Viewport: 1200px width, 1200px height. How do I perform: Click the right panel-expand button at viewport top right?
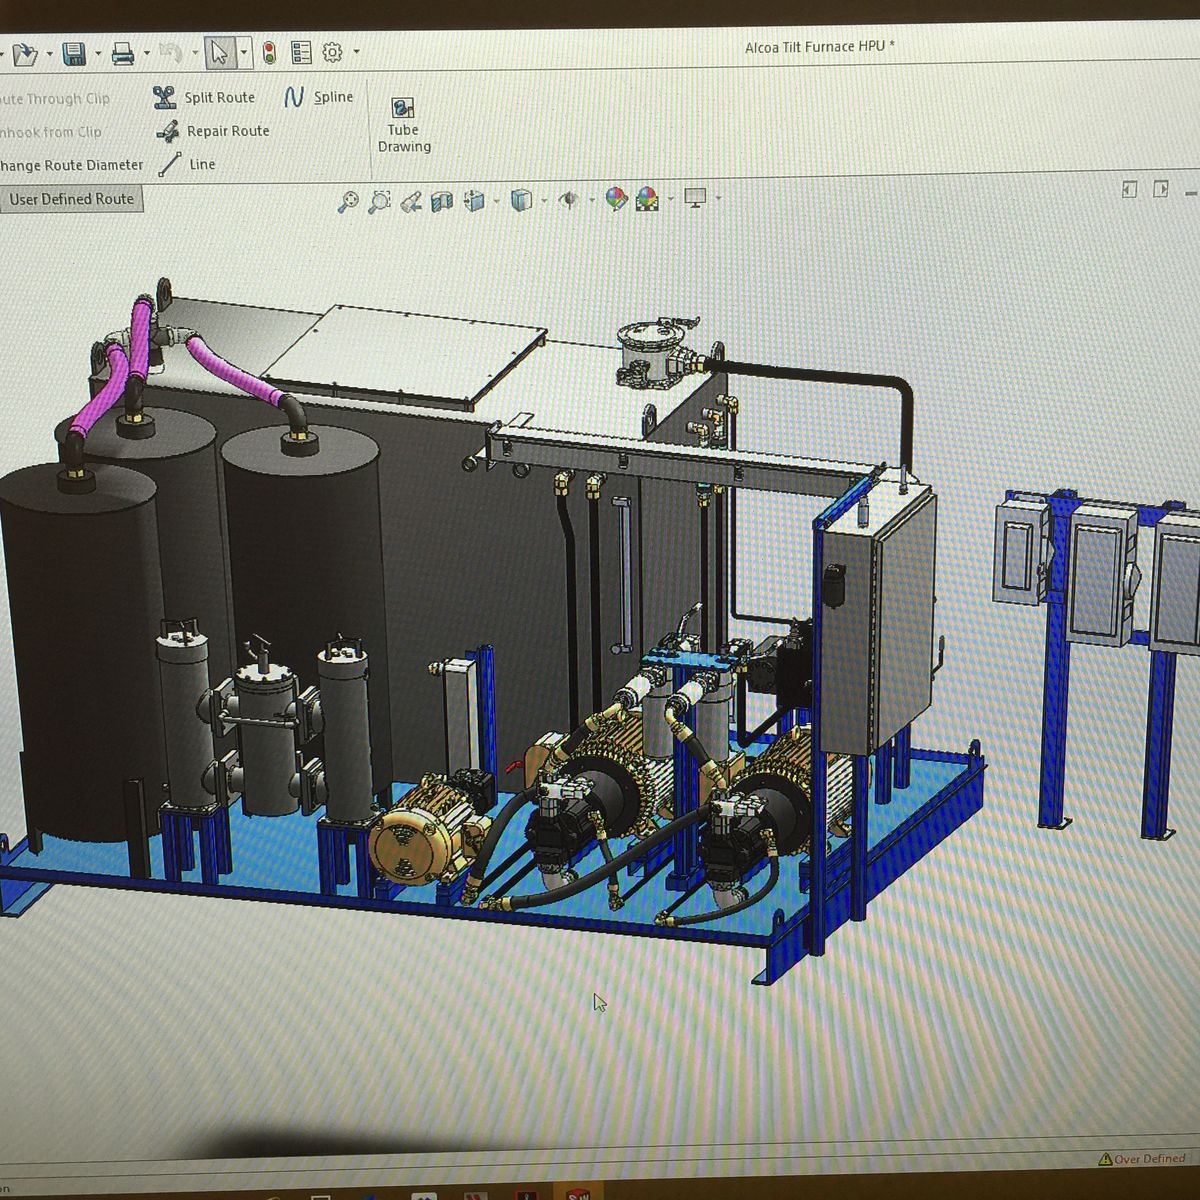1161,189
